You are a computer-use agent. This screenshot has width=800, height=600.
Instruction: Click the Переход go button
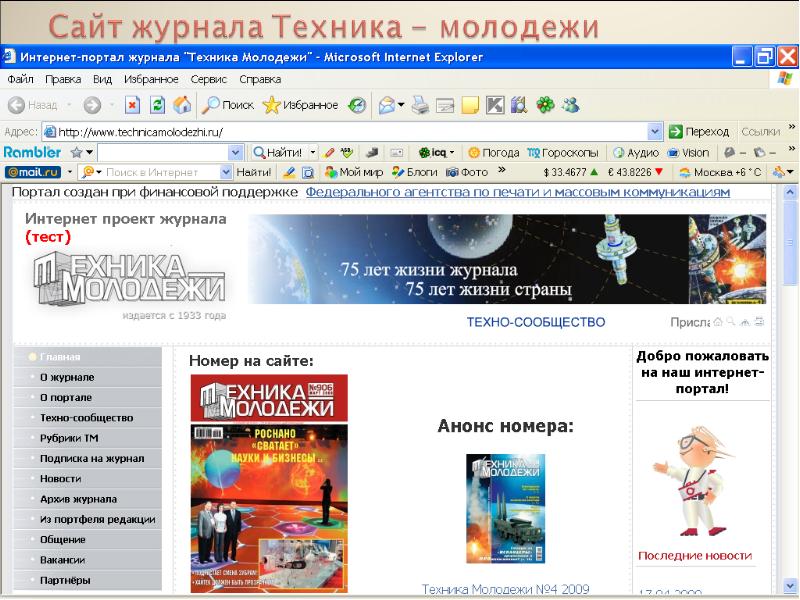[x=699, y=131]
